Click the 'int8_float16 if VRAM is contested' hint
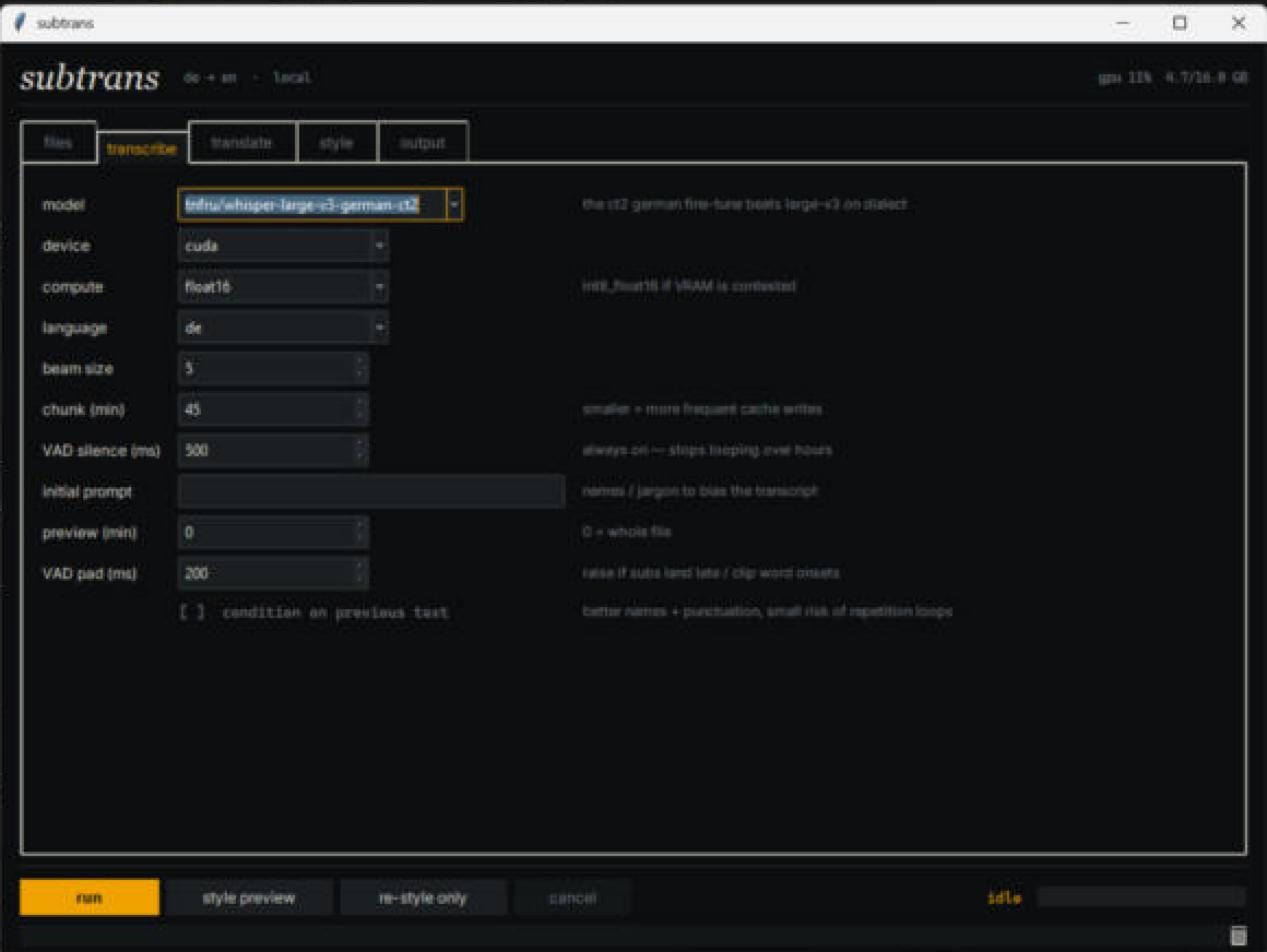The height and width of the screenshot is (952, 1267). point(689,286)
